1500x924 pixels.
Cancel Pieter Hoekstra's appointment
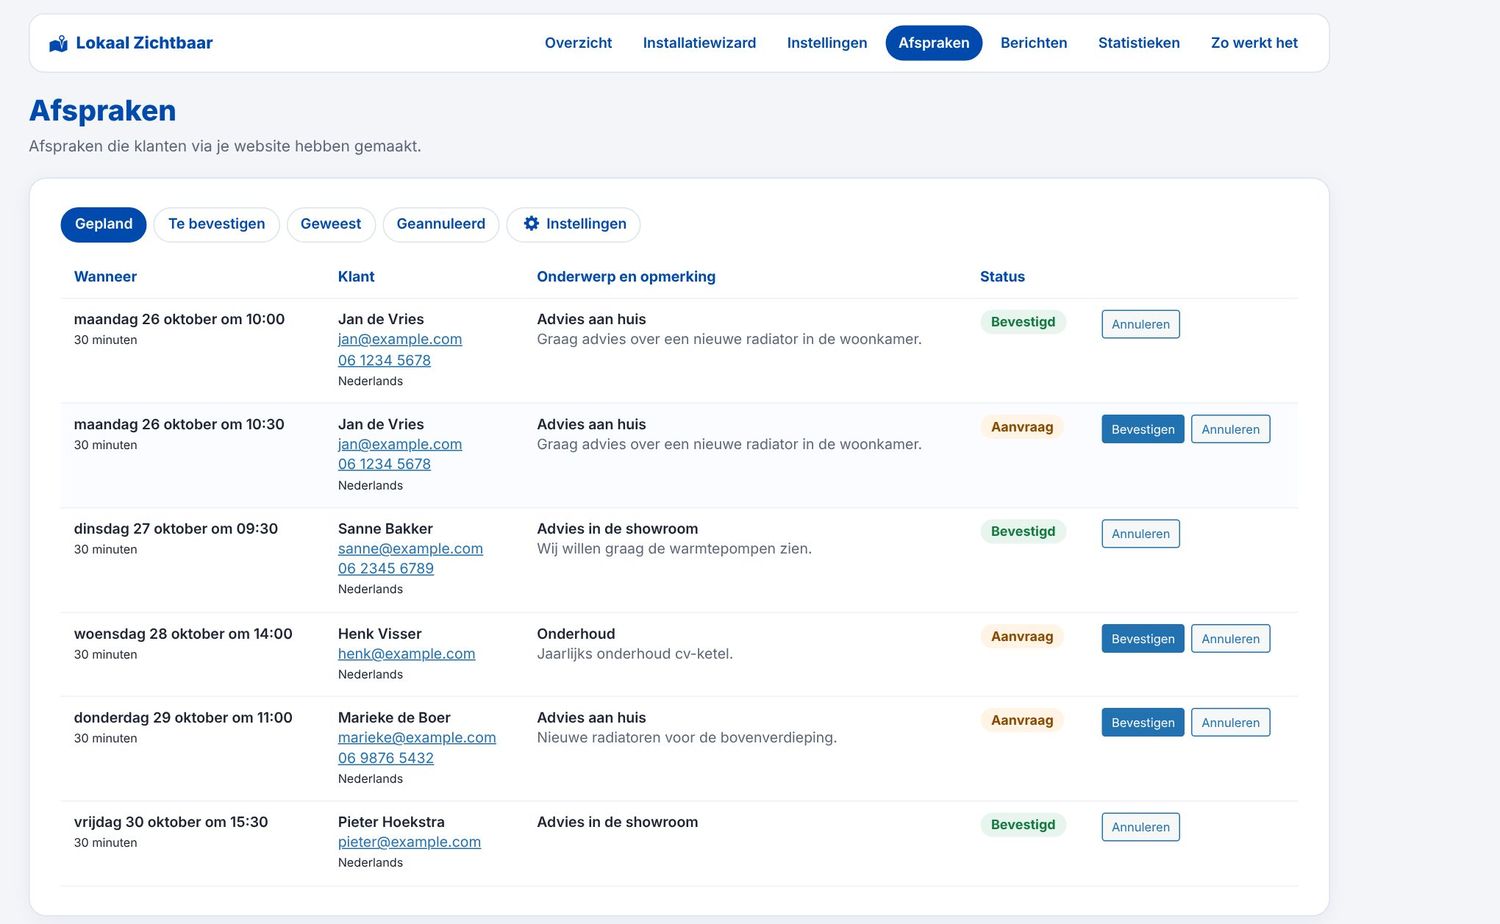click(x=1141, y=827)
